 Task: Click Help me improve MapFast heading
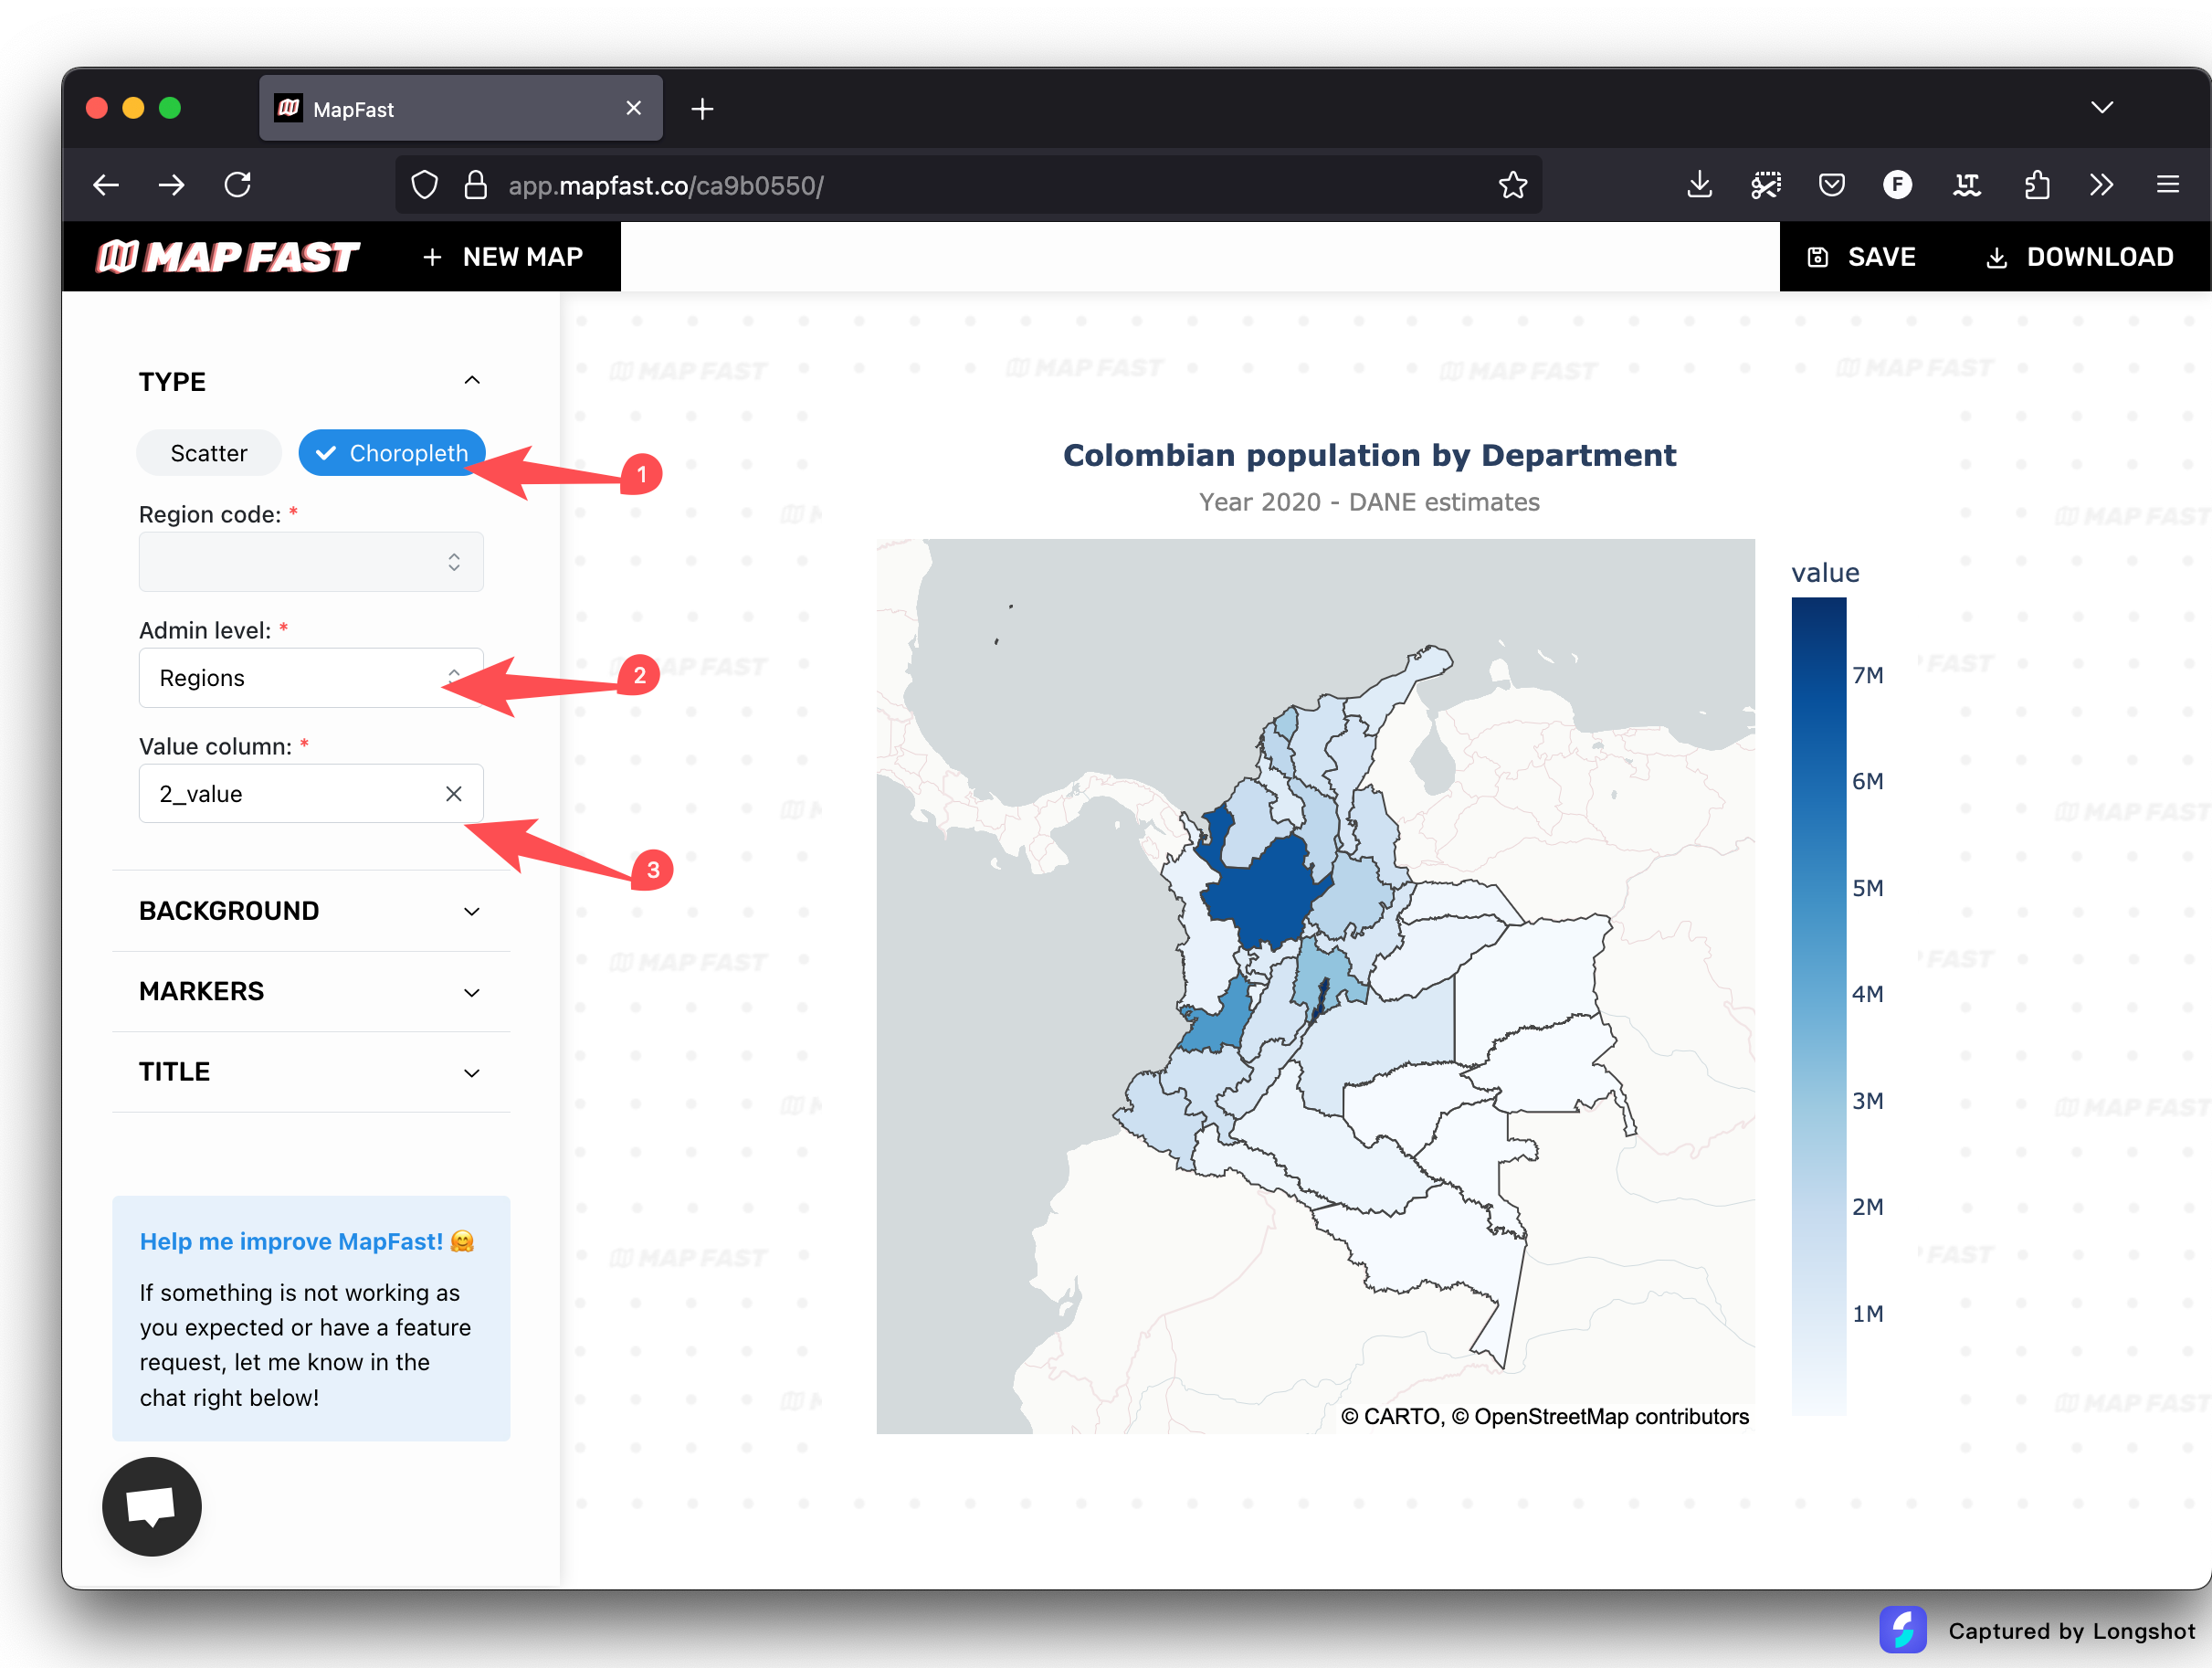pos(307,1241)
